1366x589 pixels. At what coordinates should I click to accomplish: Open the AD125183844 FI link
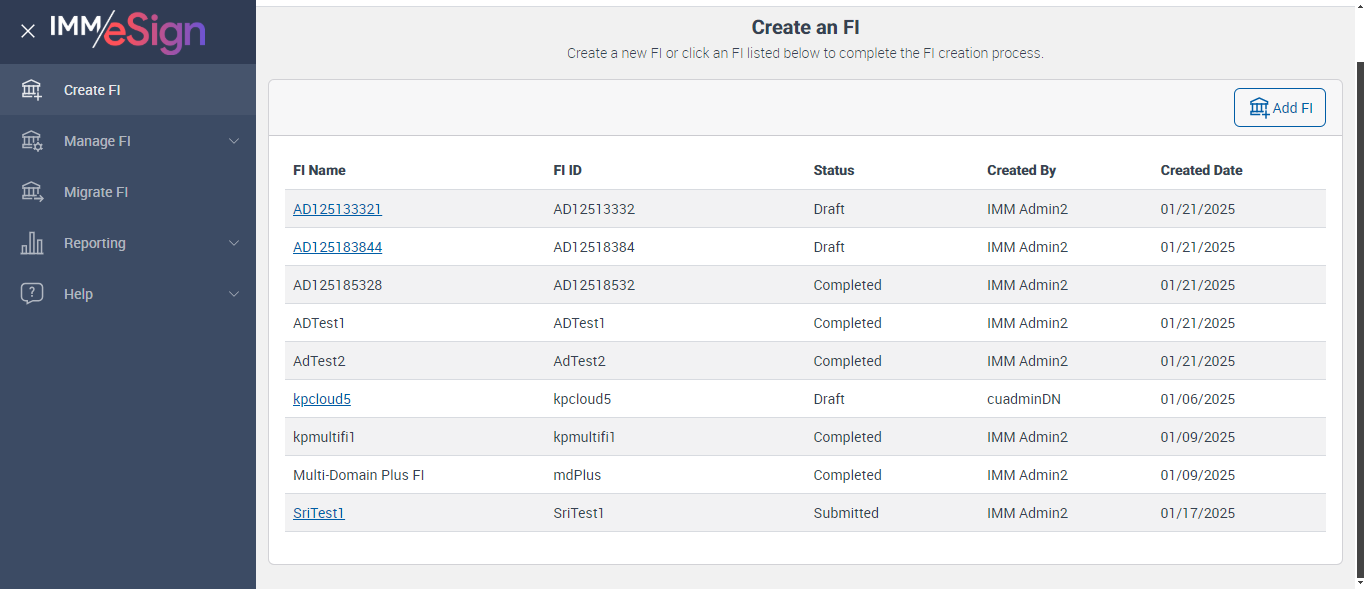click(x=337, y=247)
